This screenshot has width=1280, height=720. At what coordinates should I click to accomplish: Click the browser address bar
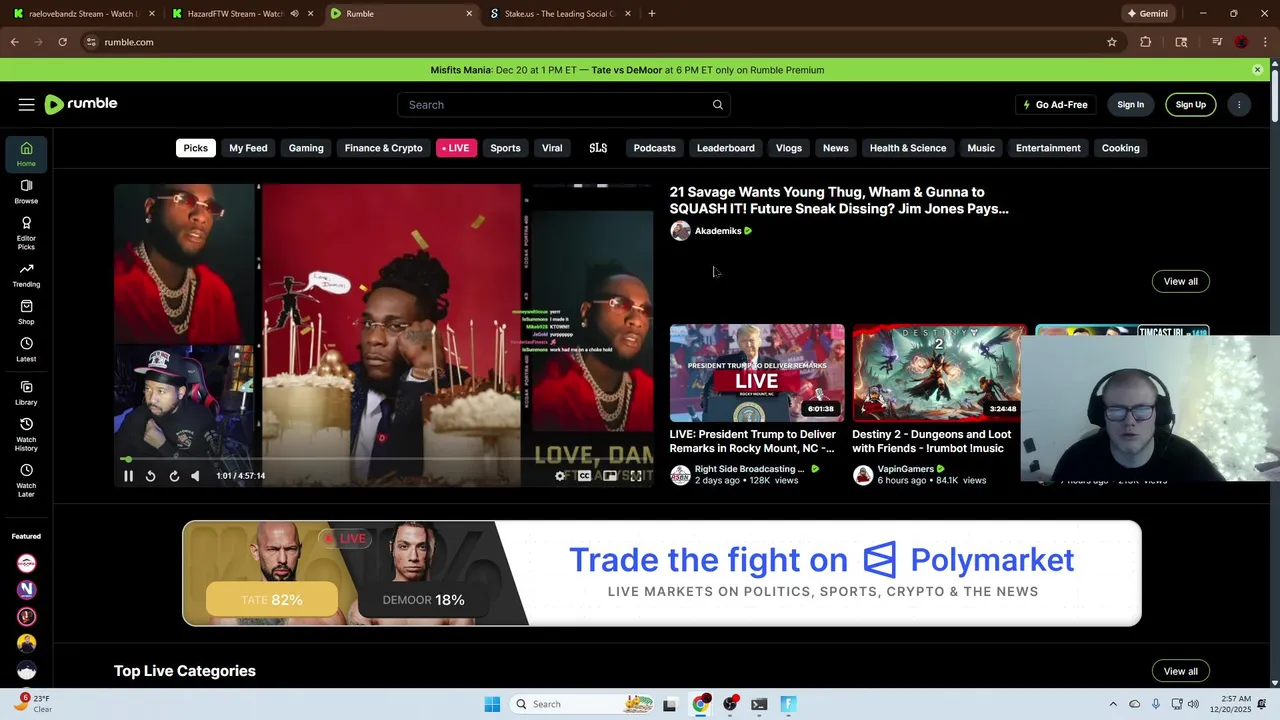point(590,42)
